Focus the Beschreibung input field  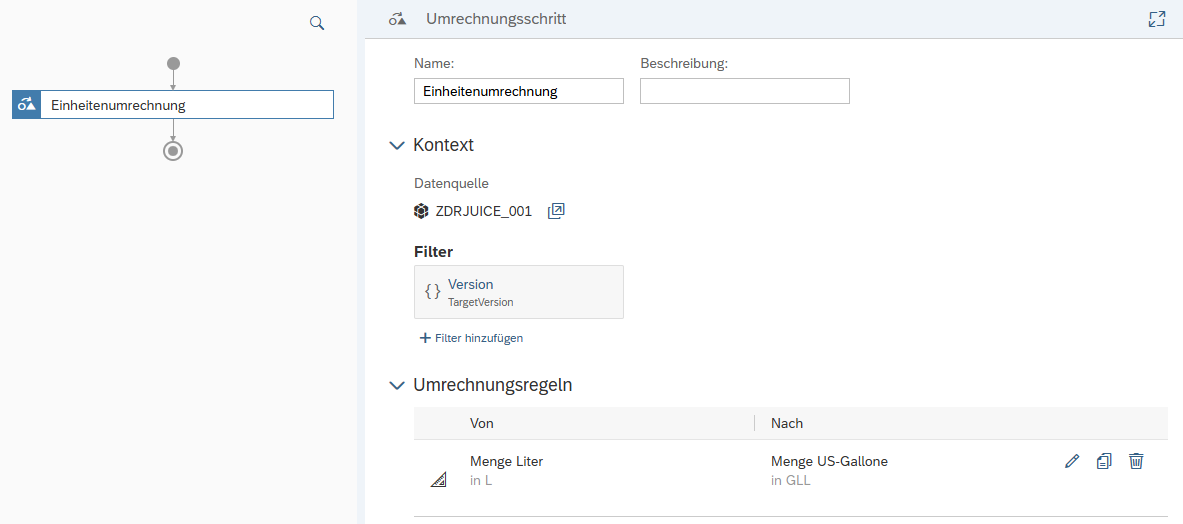[745, 91]
